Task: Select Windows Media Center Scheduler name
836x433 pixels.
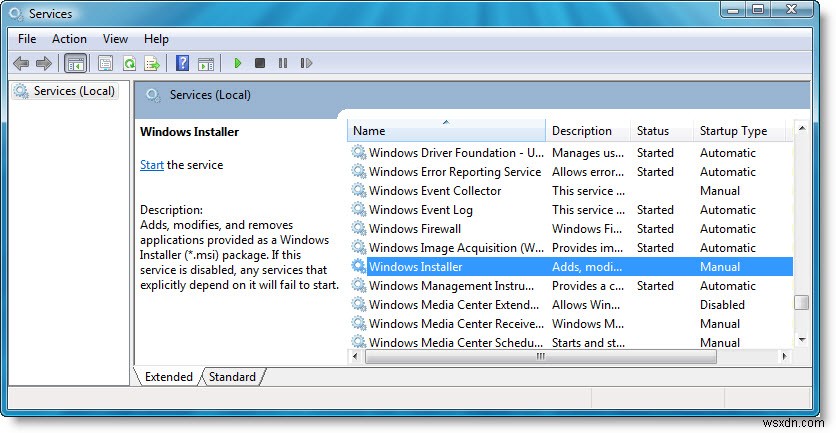Action: pos(456,342)
